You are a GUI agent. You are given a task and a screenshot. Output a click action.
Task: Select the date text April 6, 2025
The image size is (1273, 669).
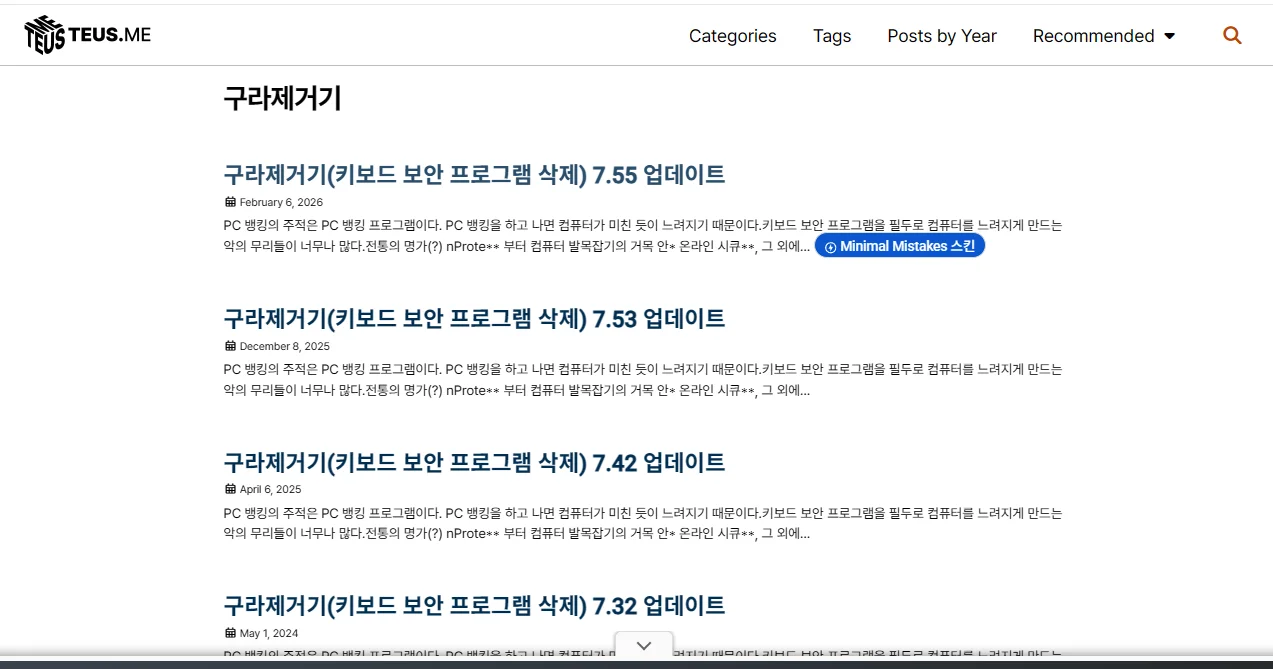[x=270, y=489]
